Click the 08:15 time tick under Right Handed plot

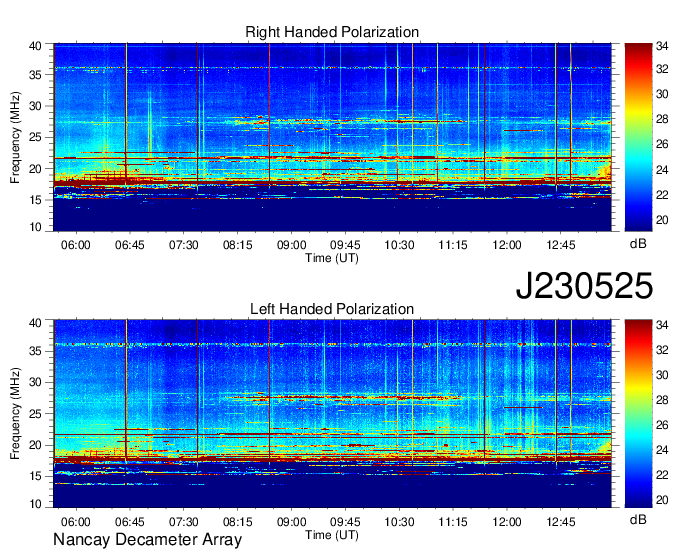pyautogui.click(x=237, y=245)
